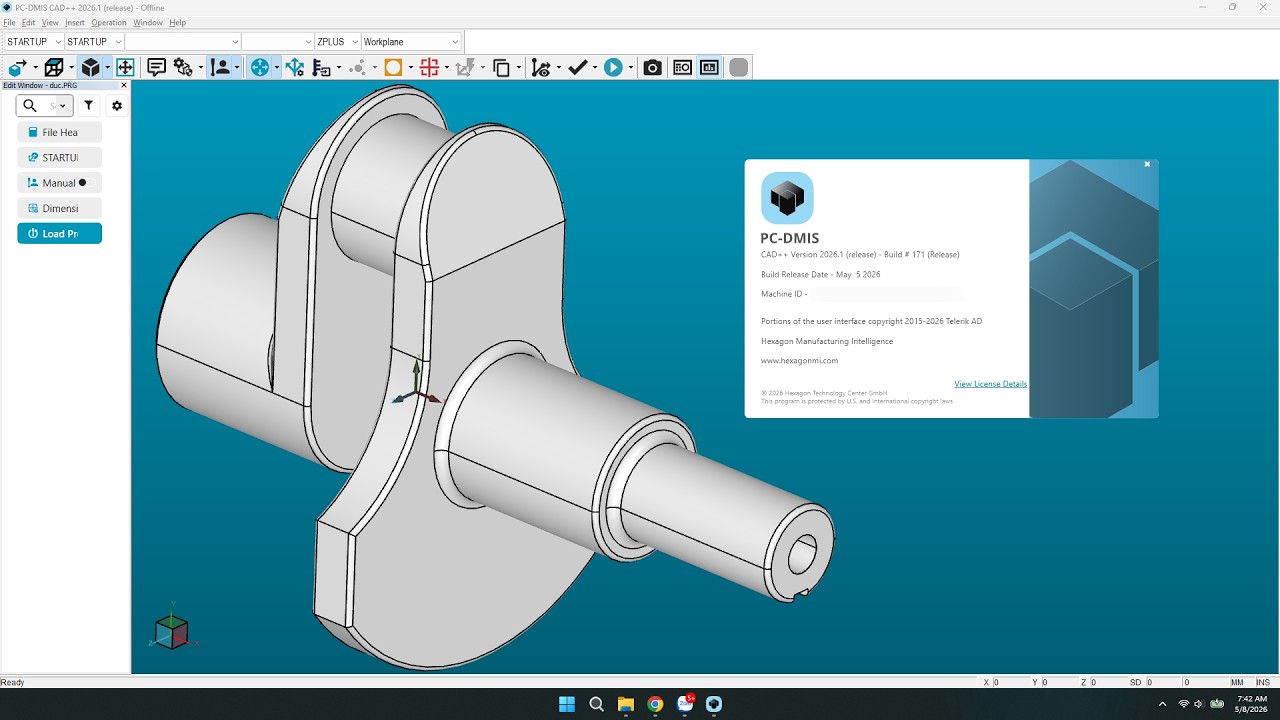Open first STARTUP dropdown

pos(34,42)
